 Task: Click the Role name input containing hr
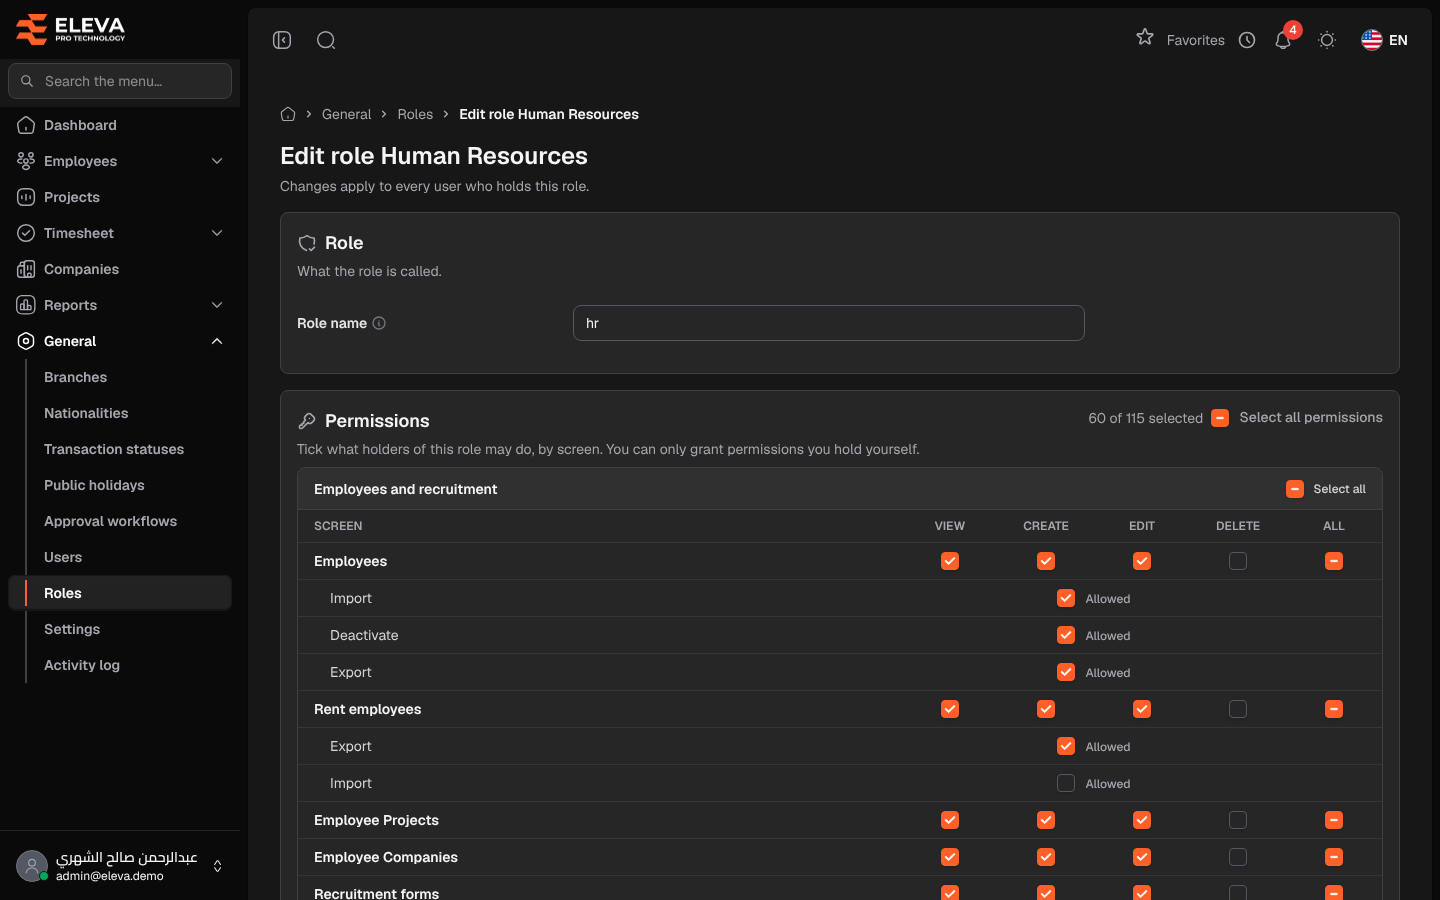coord(828,323)
